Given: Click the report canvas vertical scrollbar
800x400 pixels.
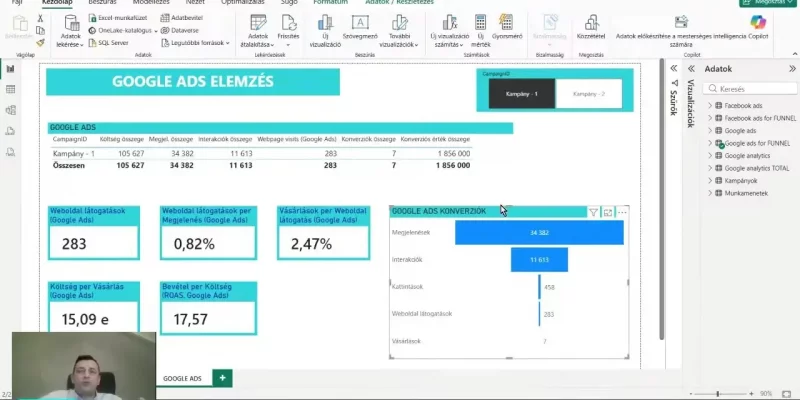Looking at the screenshot, I should [662, 199].
